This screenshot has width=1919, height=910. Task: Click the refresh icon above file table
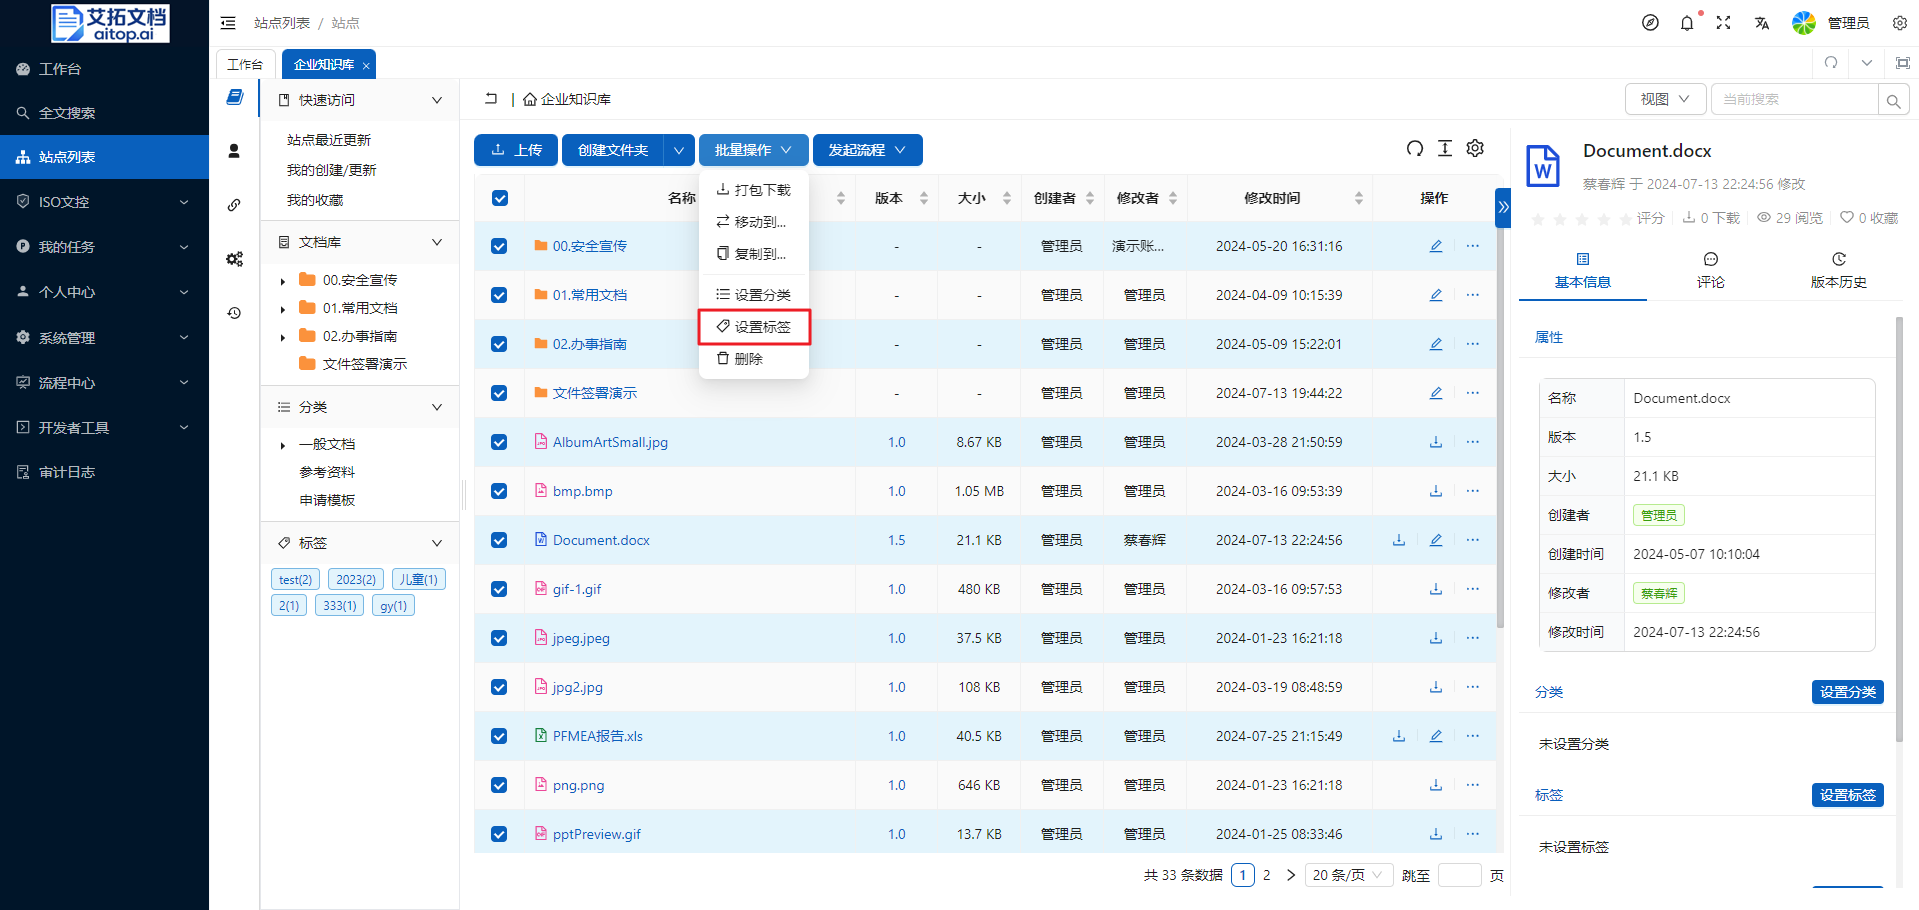(1414, 149)
